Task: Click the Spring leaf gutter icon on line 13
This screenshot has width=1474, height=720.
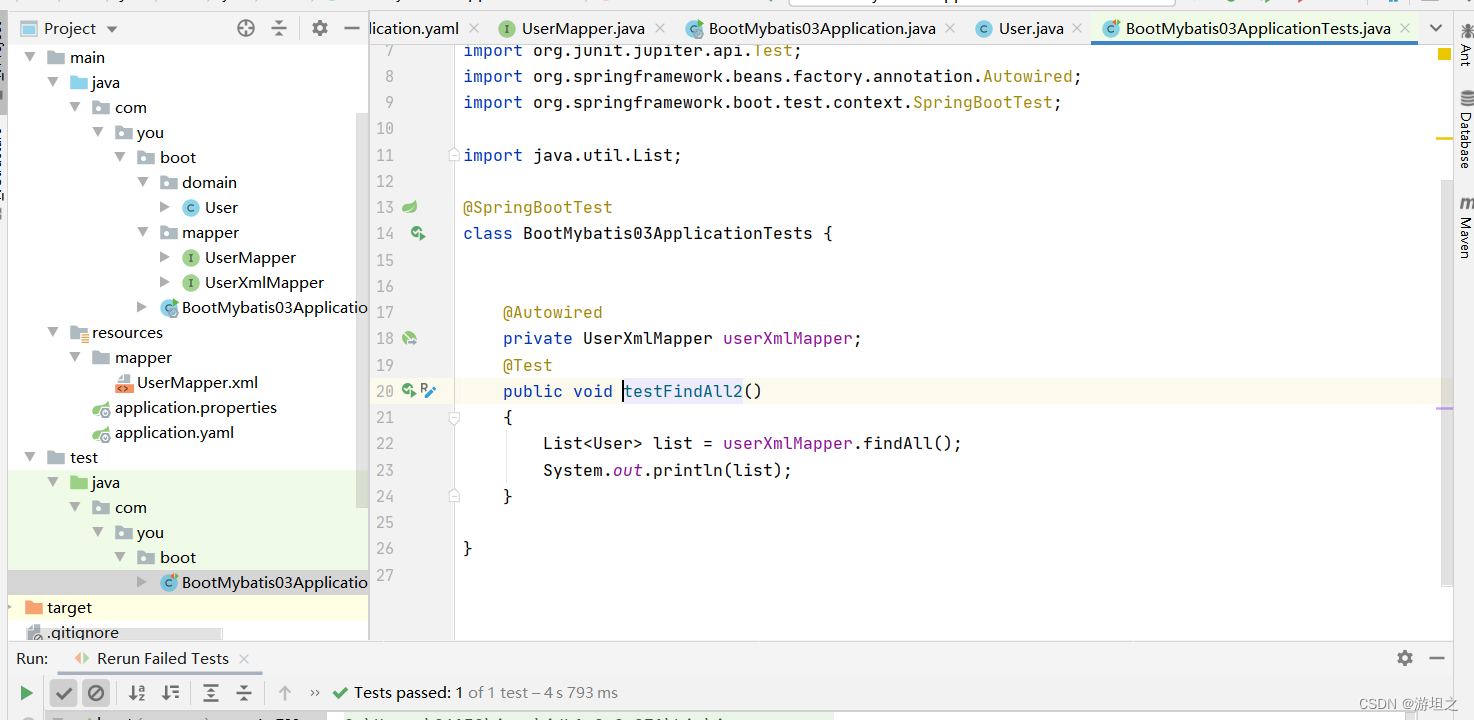Action: tap(410, 207)
